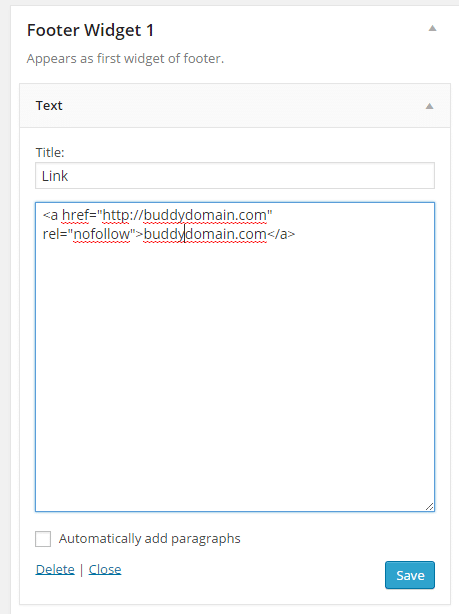
Task: Place cursor on href attribute text
Action: click(x=75, y=215)
